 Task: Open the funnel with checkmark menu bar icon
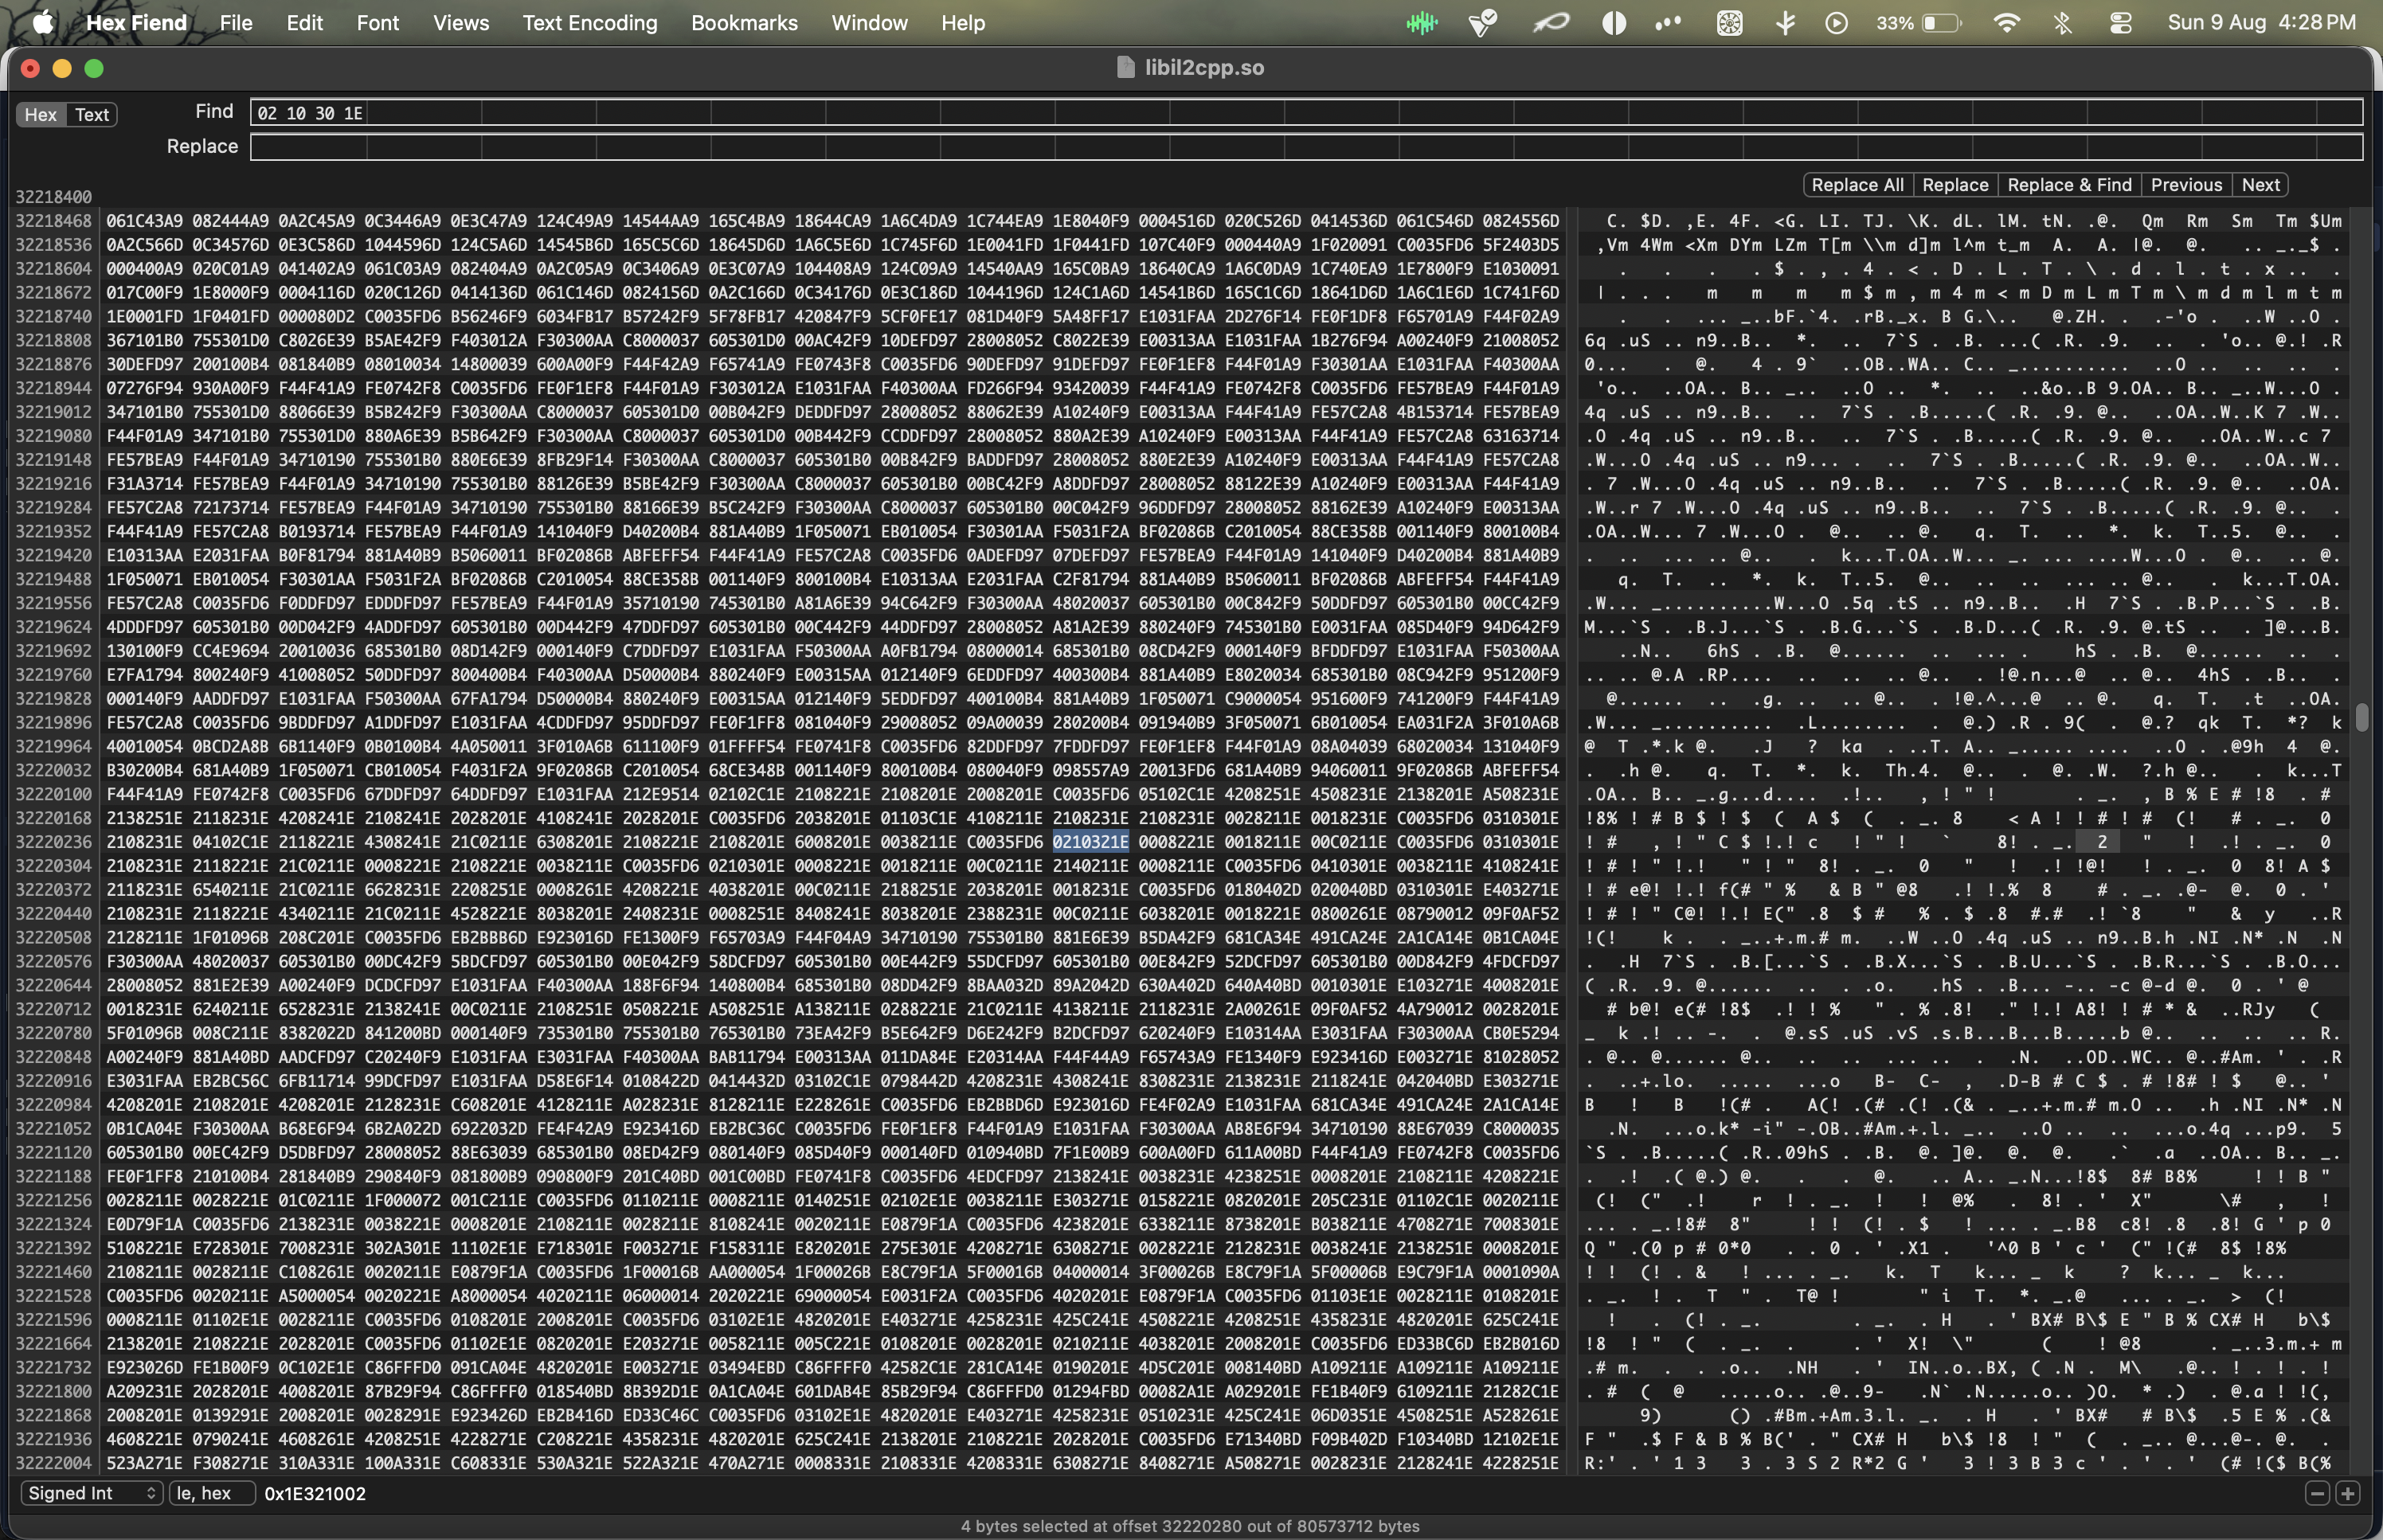coord(1483,22)
